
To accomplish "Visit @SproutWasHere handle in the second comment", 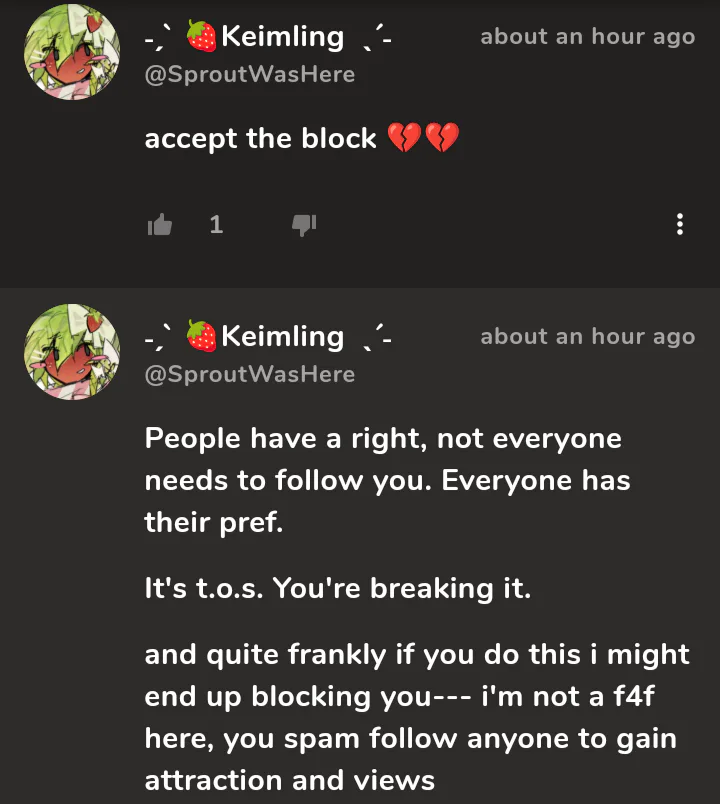I will pos(250,375).
